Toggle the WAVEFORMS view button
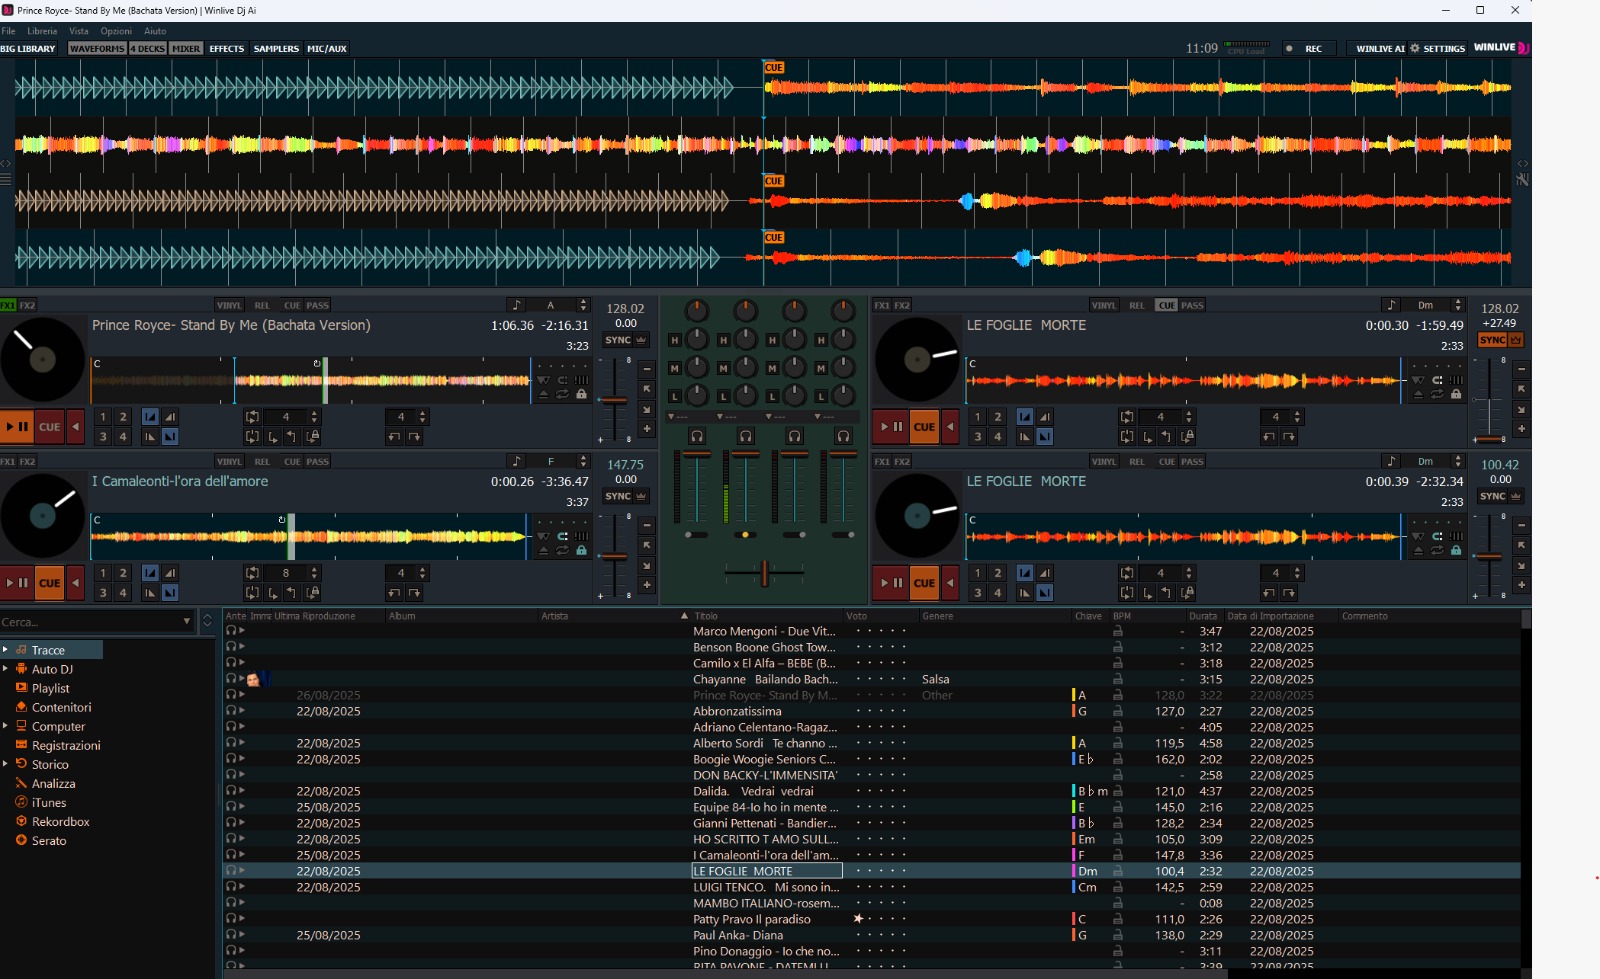Image resolution: width=1600 pixels, height=979 pixels. (97, 48)
